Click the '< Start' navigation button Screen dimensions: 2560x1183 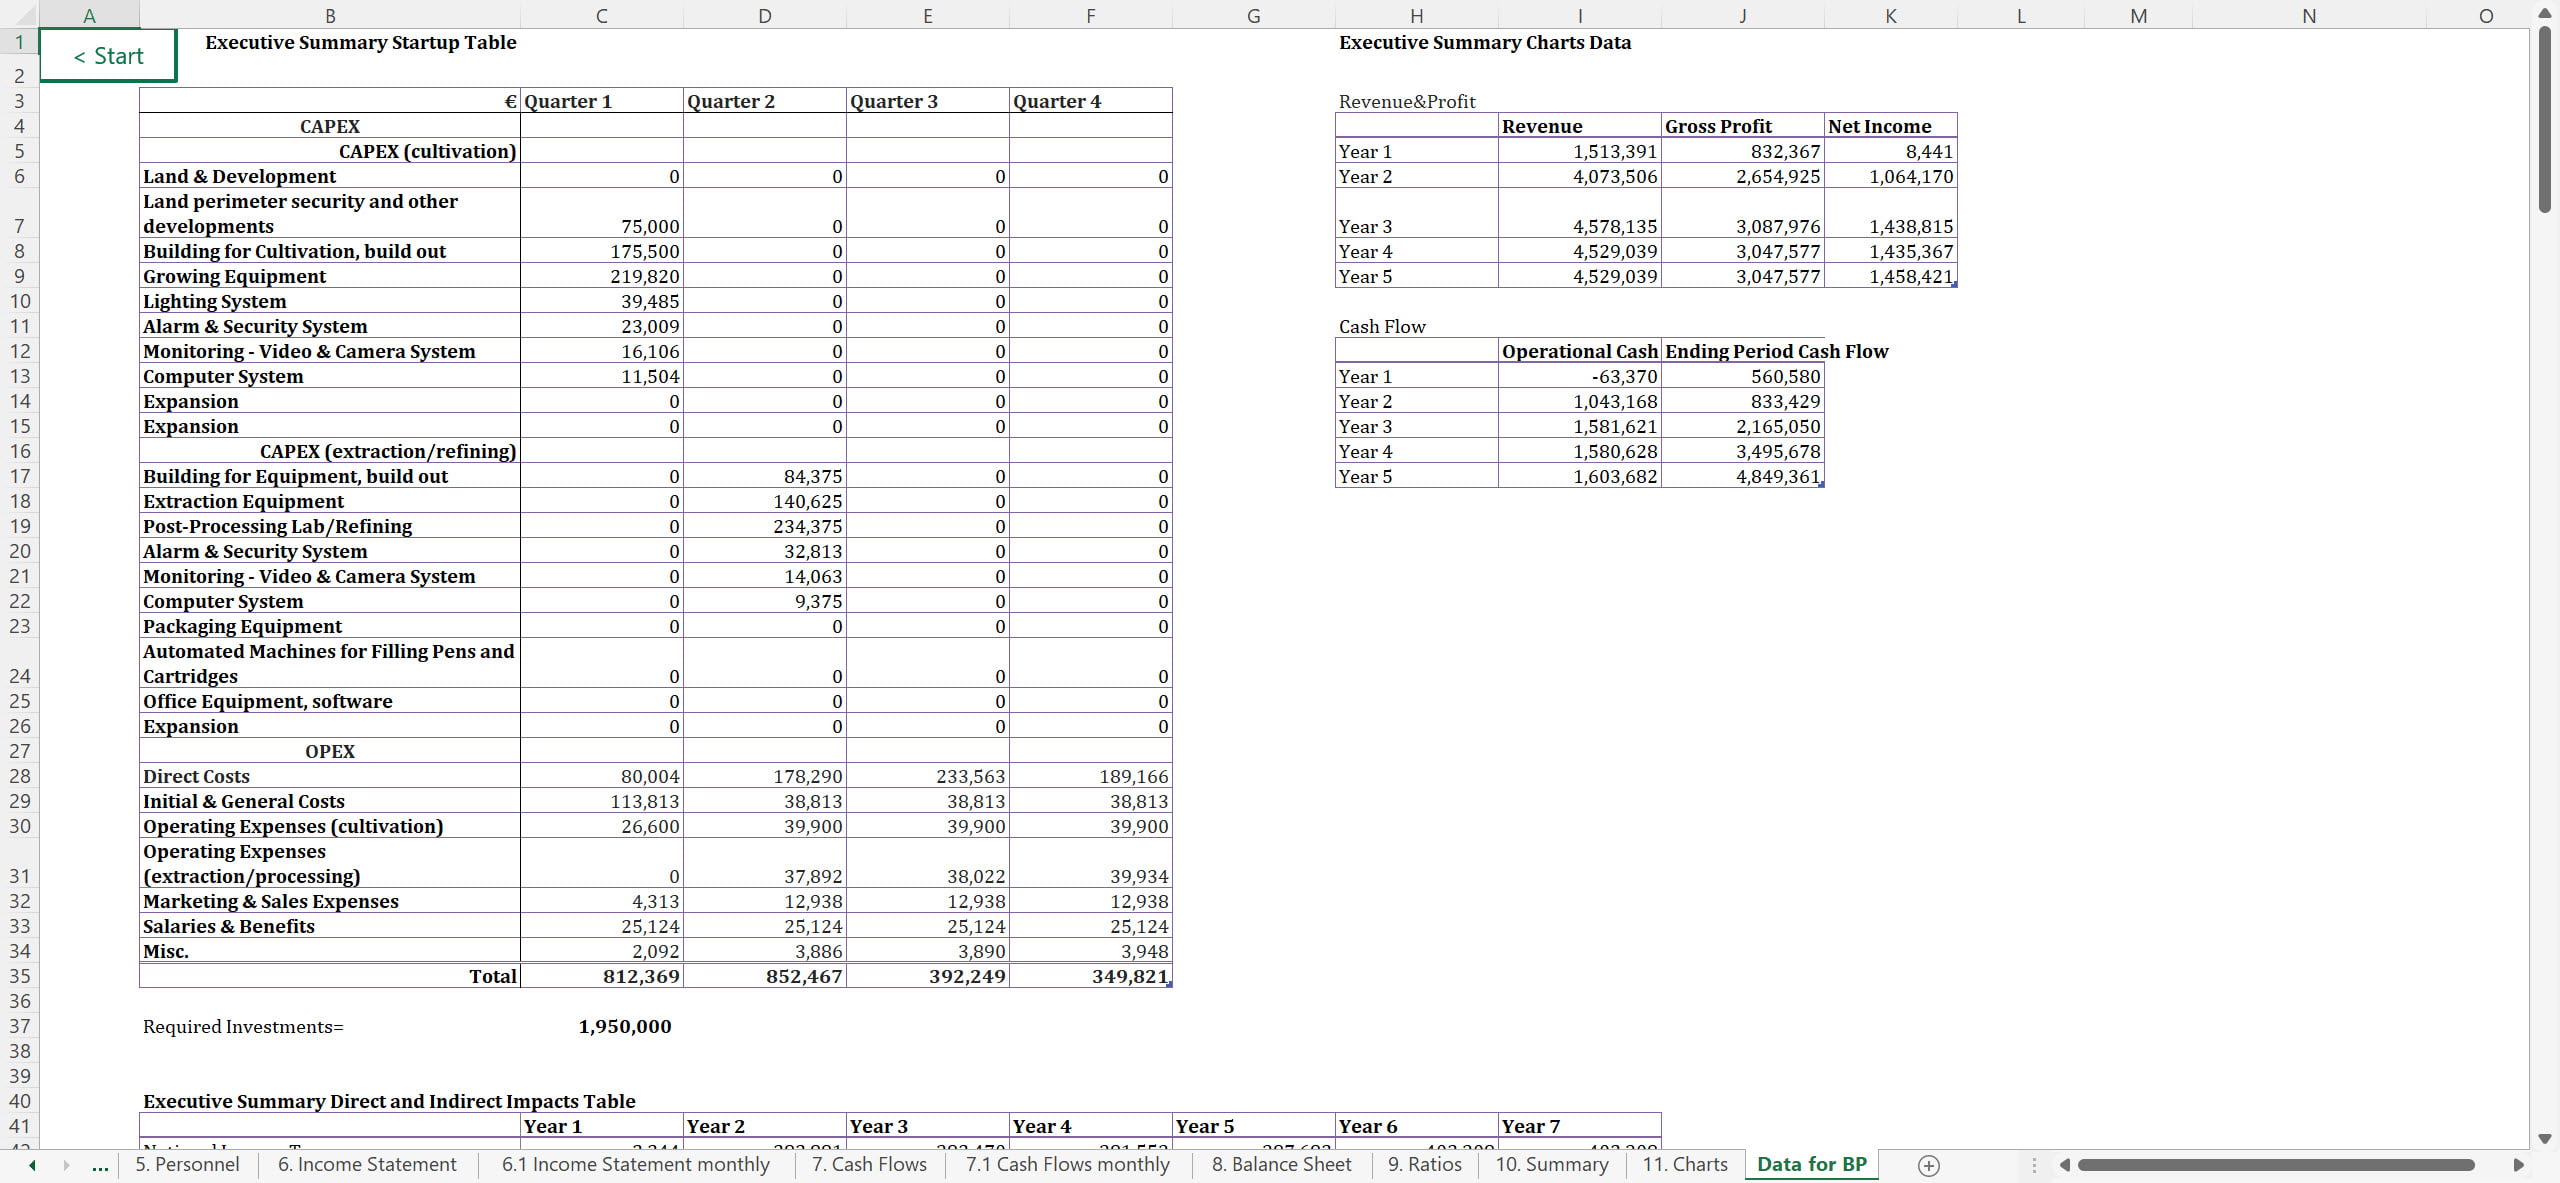point(108,56)
